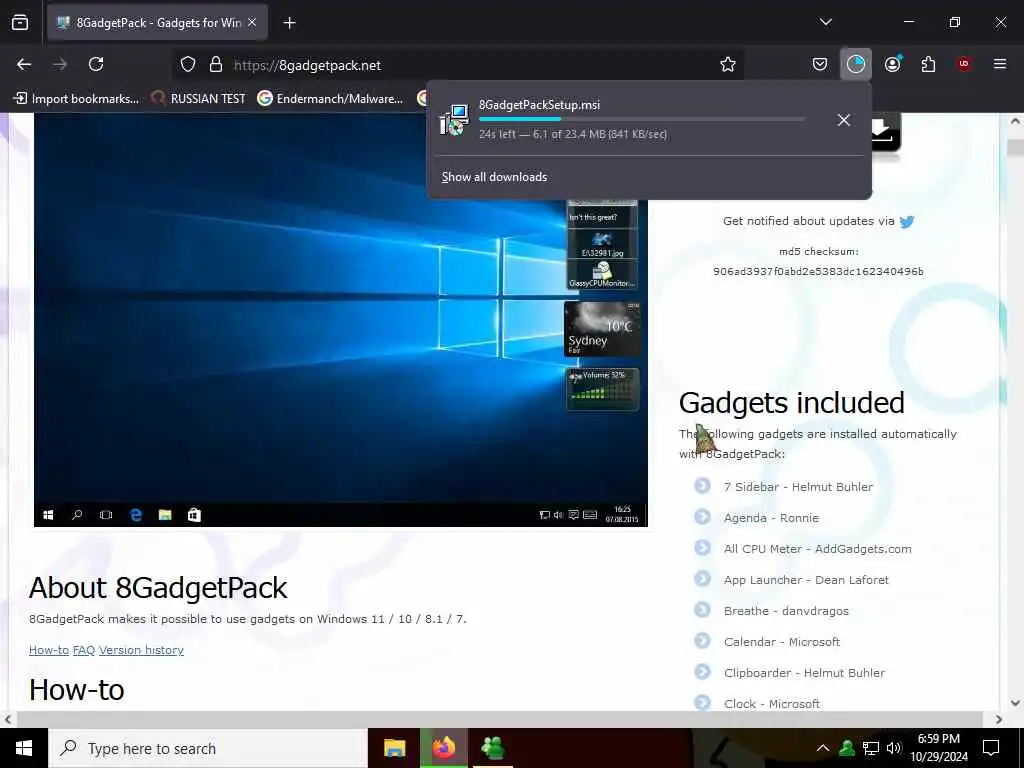Click Calendar - Microsoft list entry
Image resolution: width=1024 pixels, height=768 pixels.
782,642
